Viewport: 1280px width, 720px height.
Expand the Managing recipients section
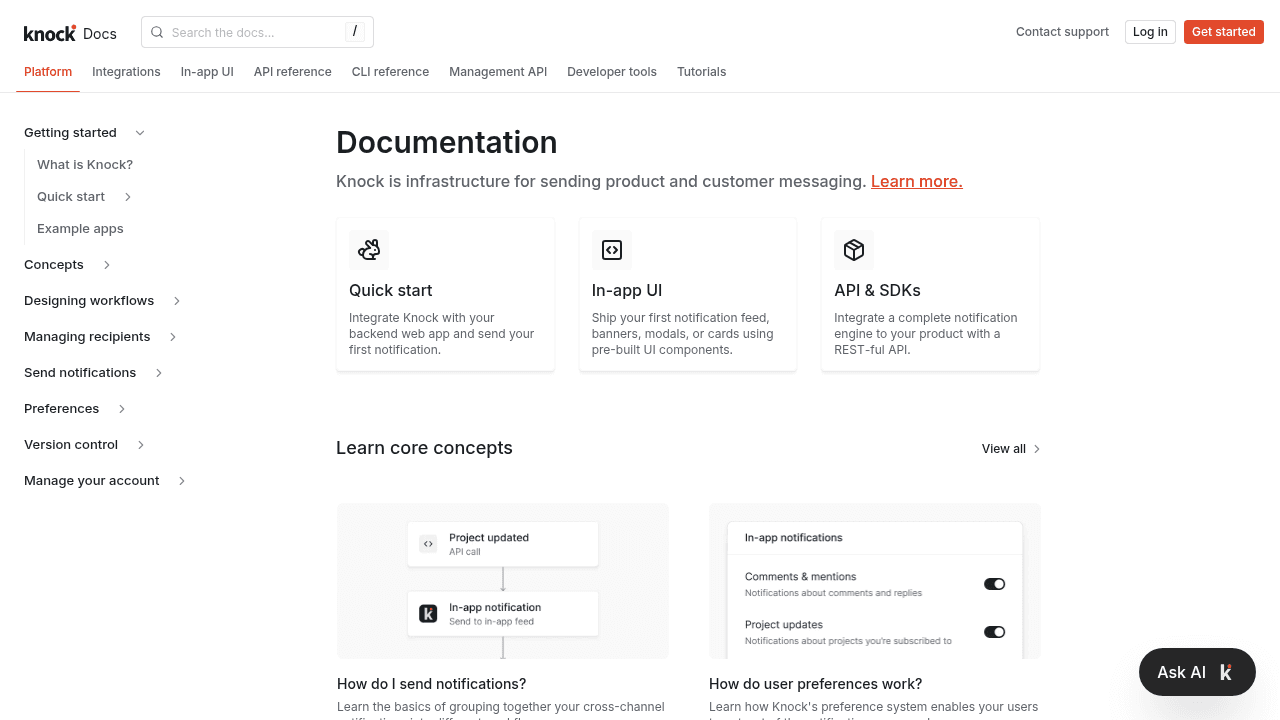pos(173,337)
